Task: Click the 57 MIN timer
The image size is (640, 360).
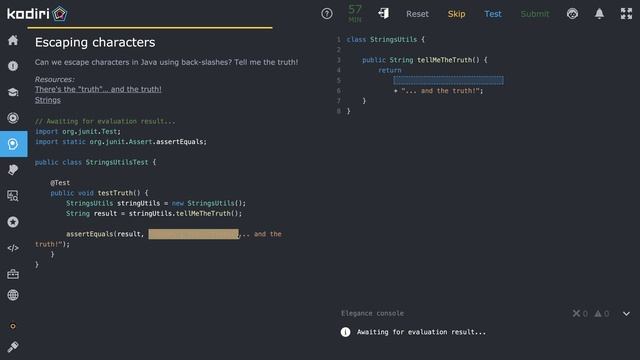Action: 355,13
